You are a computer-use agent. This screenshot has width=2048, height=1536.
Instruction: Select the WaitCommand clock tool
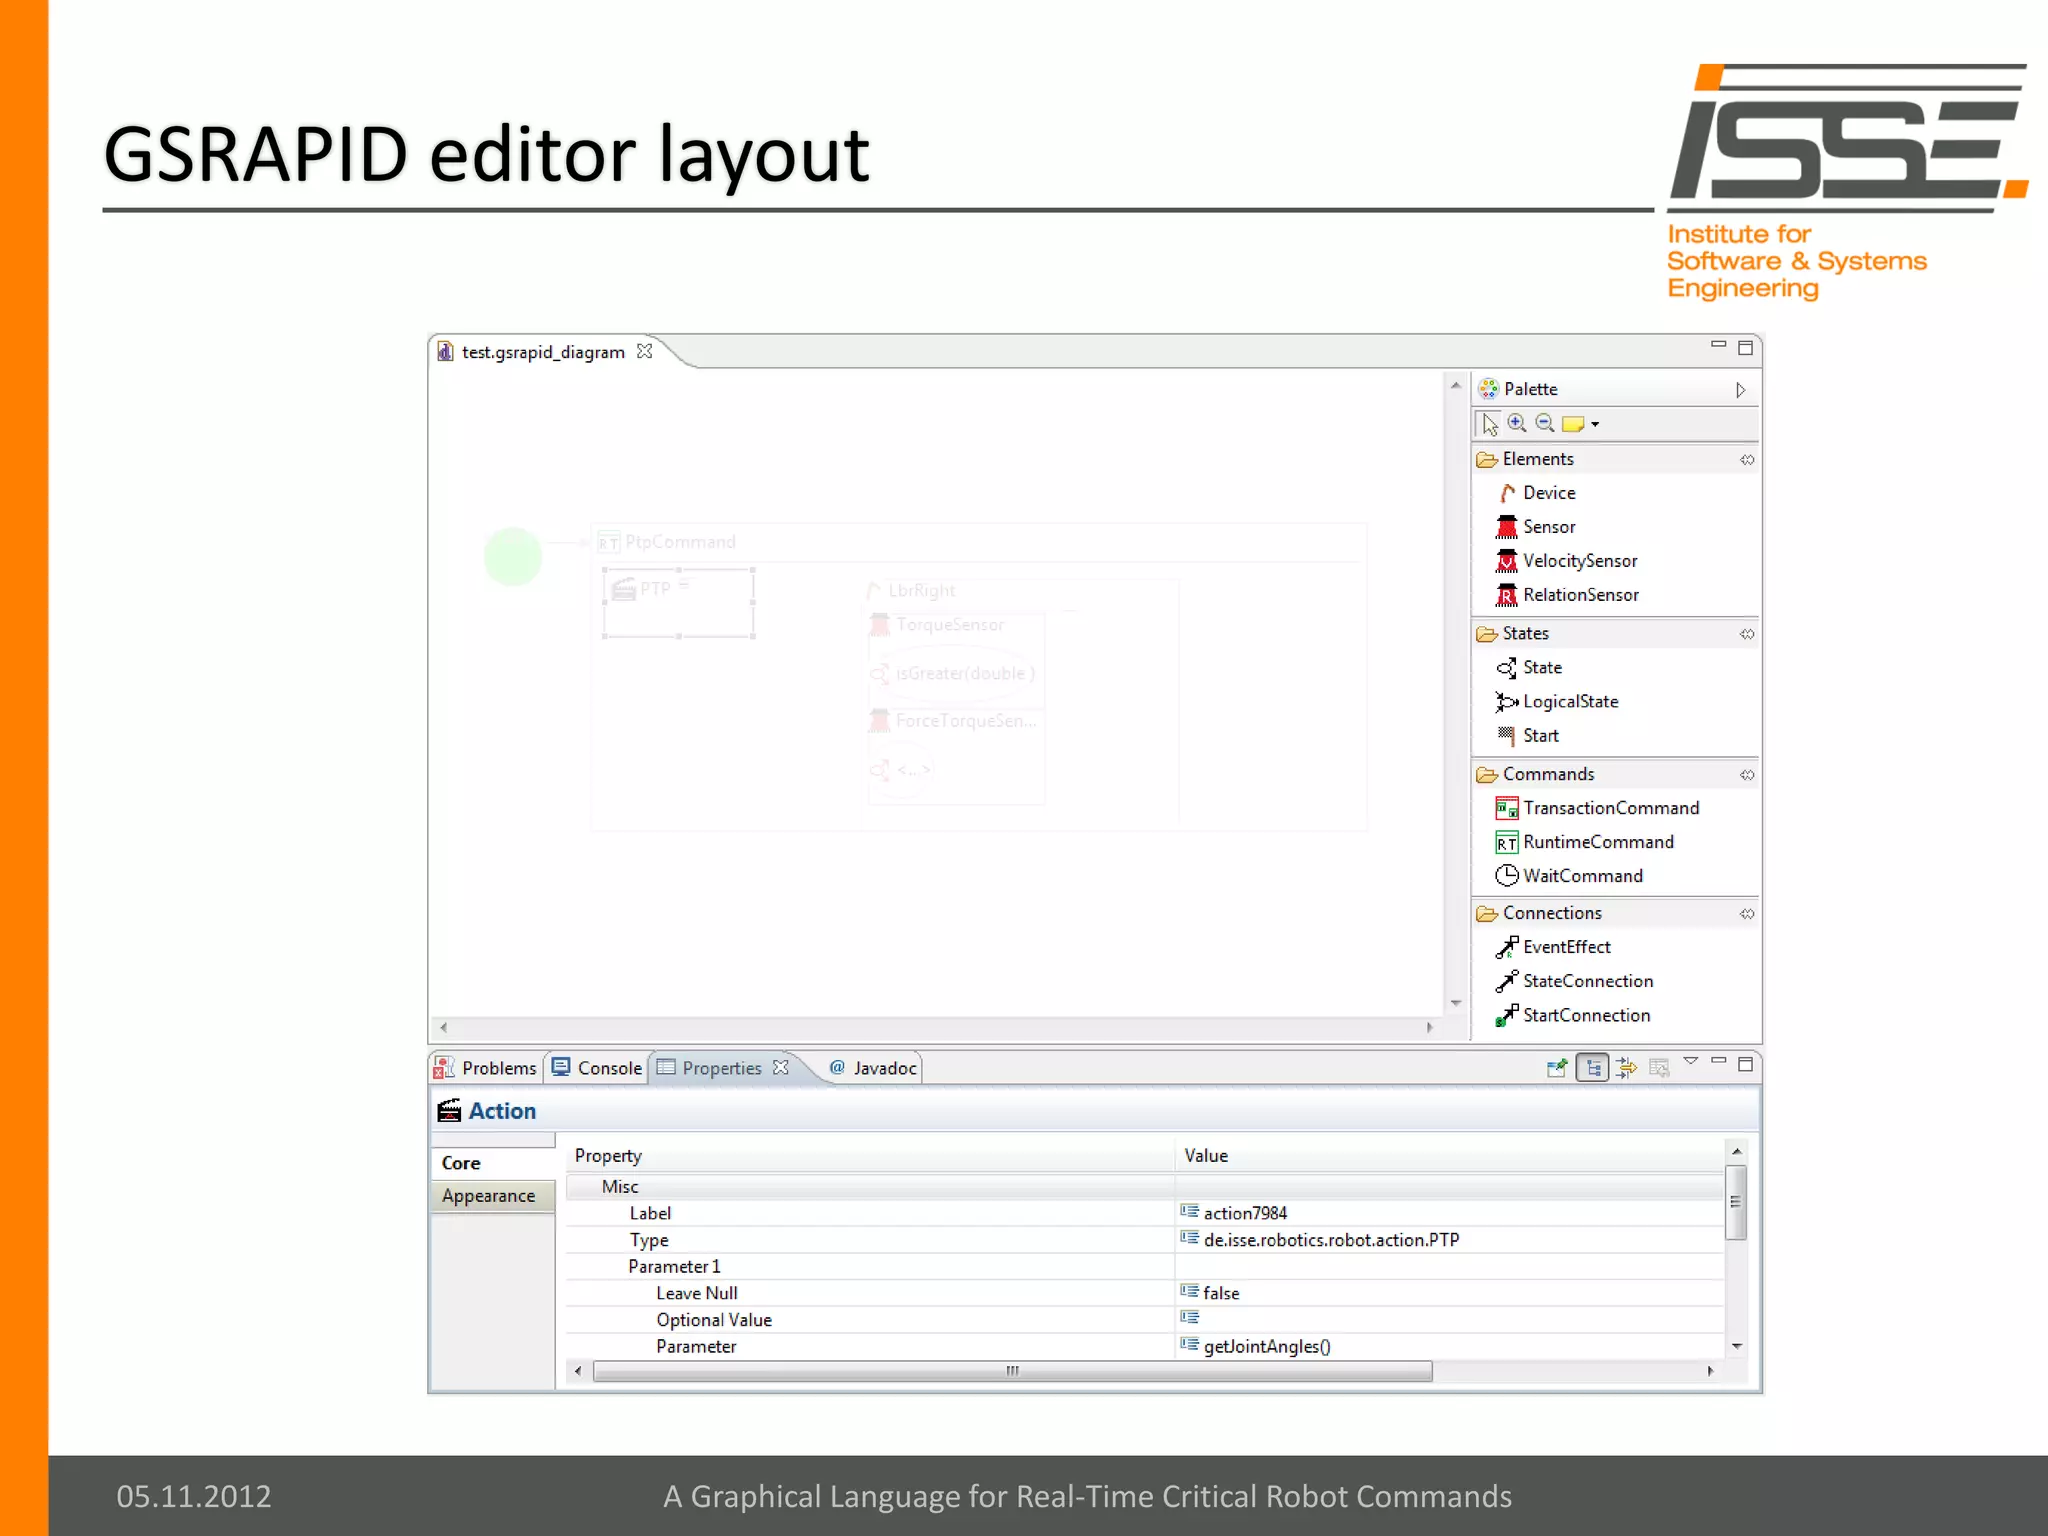coord(1569,876)
